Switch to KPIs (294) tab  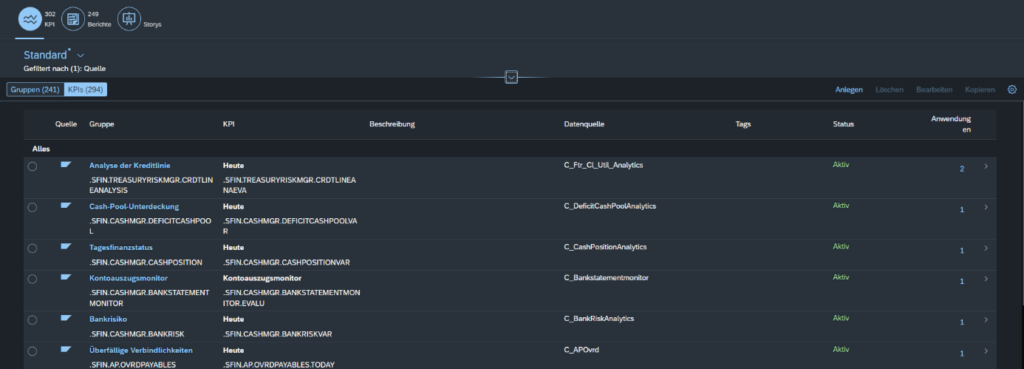(x=85, y=89)
